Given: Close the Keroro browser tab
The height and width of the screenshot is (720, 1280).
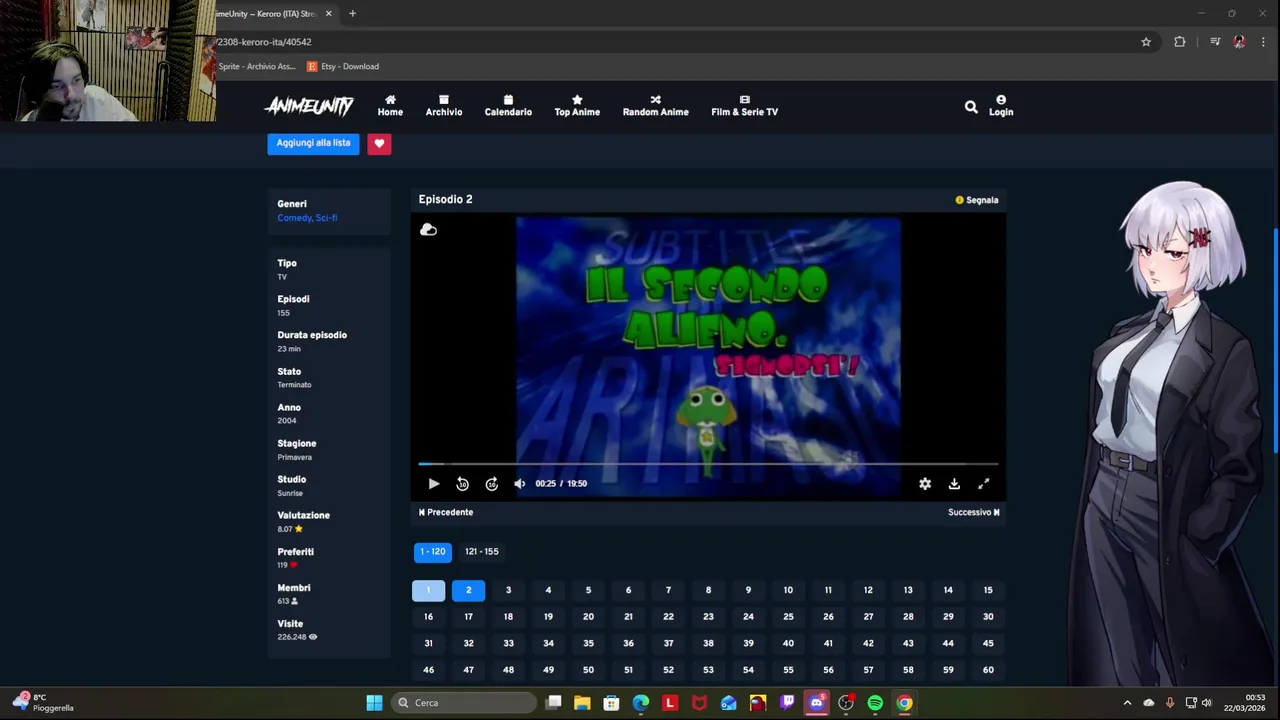Looking at the screenshot, I should pos(328,14).
